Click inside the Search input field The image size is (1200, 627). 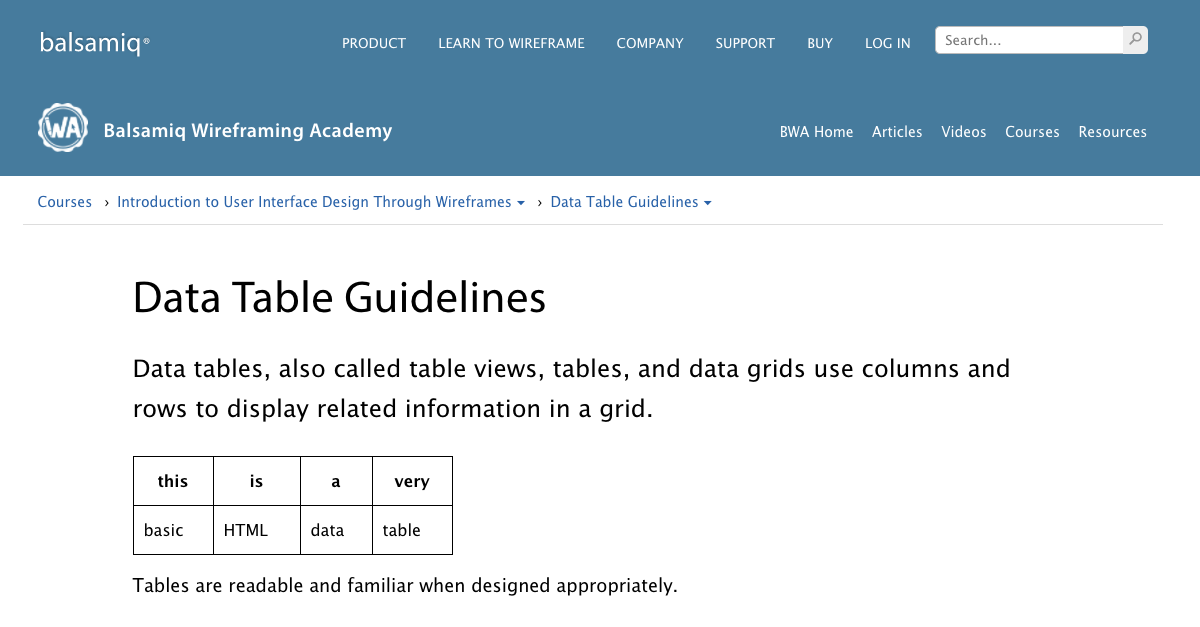point(1020,39)
